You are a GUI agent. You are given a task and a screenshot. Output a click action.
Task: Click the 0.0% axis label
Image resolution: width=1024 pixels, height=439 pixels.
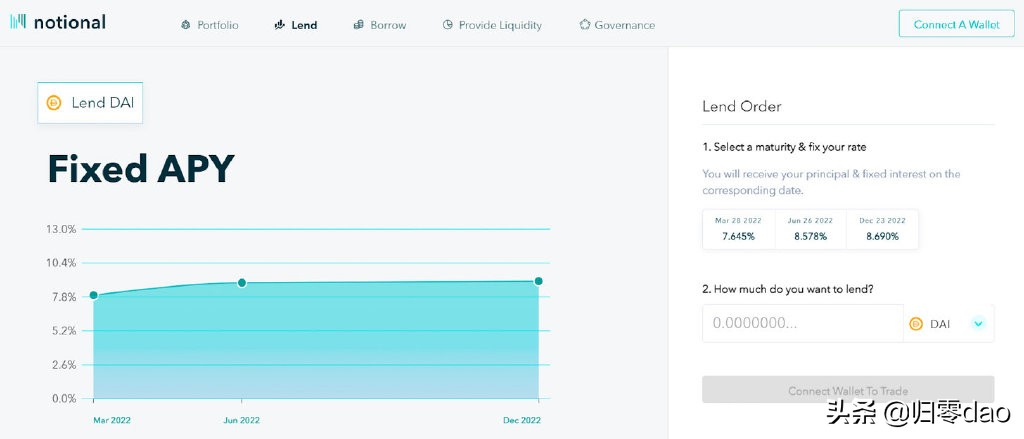tap(65, 398)
